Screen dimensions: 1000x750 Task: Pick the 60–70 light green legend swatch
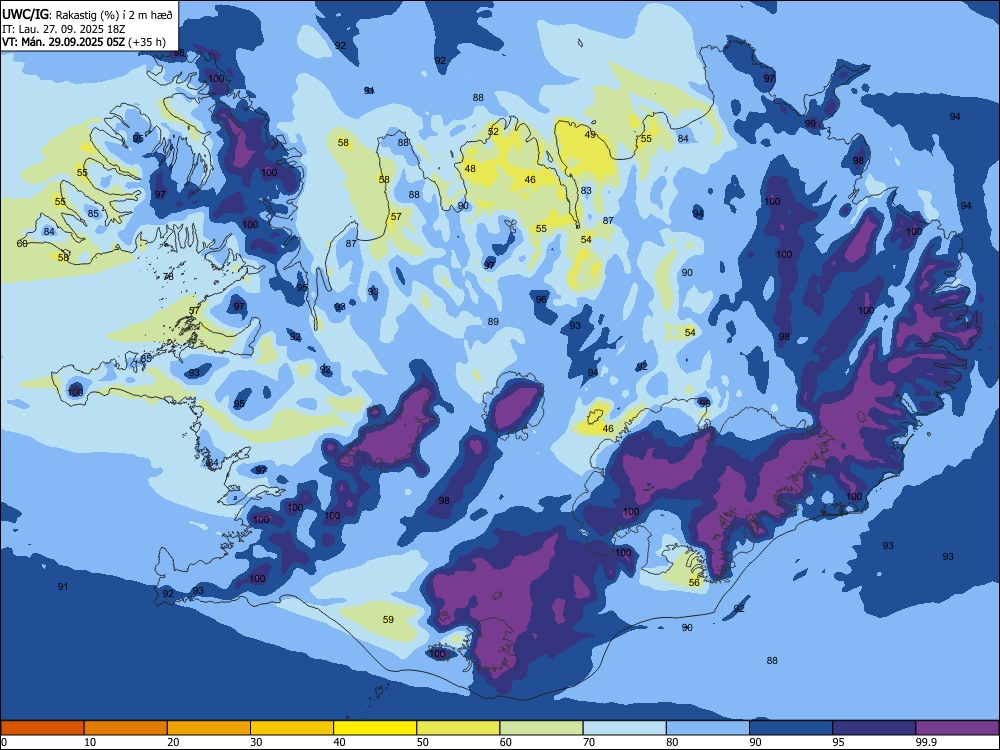point(541,728)
